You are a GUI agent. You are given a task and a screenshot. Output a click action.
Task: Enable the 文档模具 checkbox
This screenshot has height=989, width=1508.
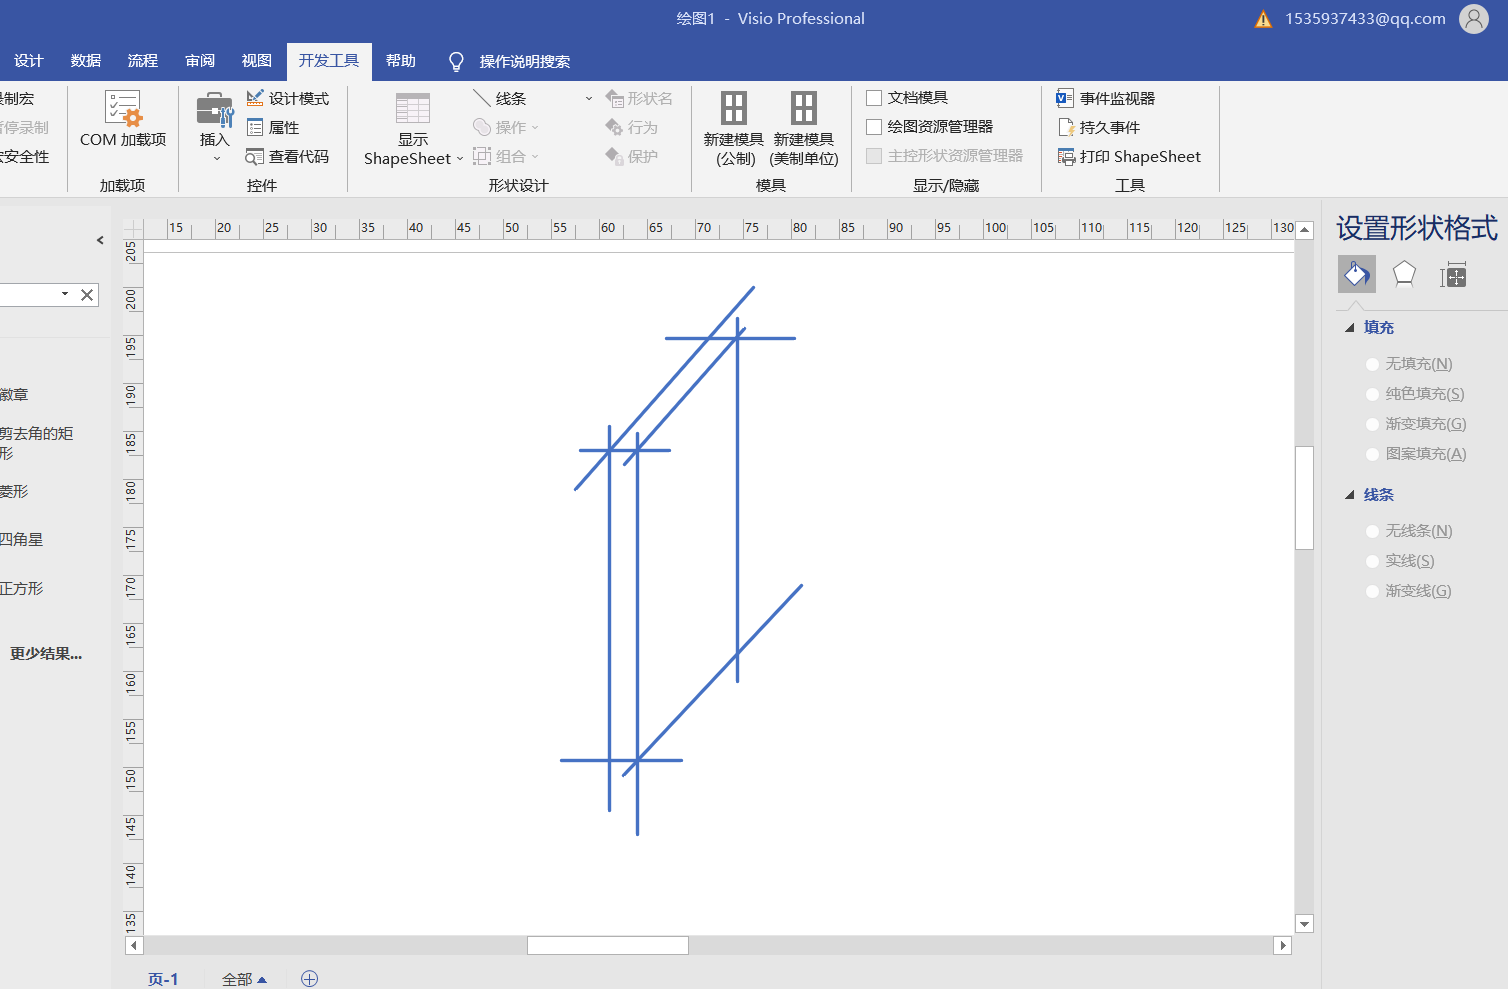tap(873, 97)
